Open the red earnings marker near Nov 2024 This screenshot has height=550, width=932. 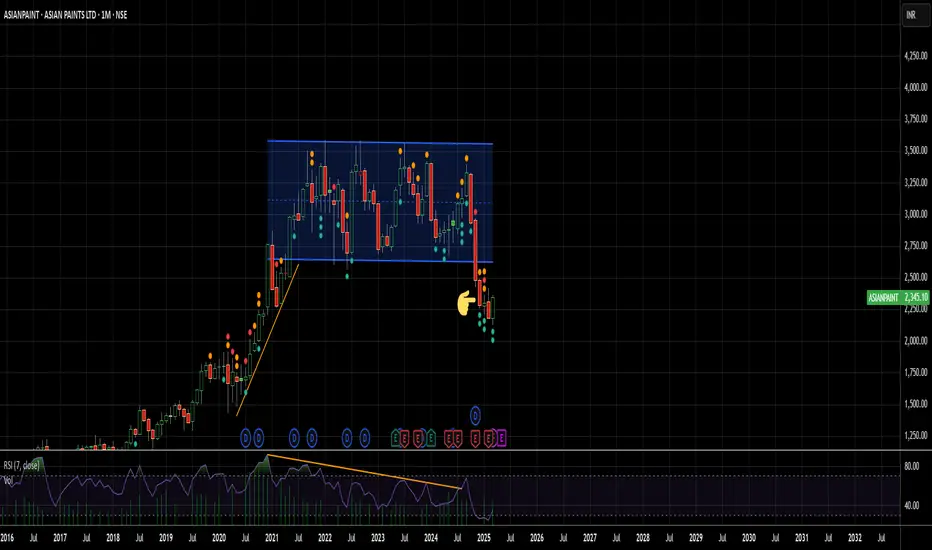coord(476,438)
